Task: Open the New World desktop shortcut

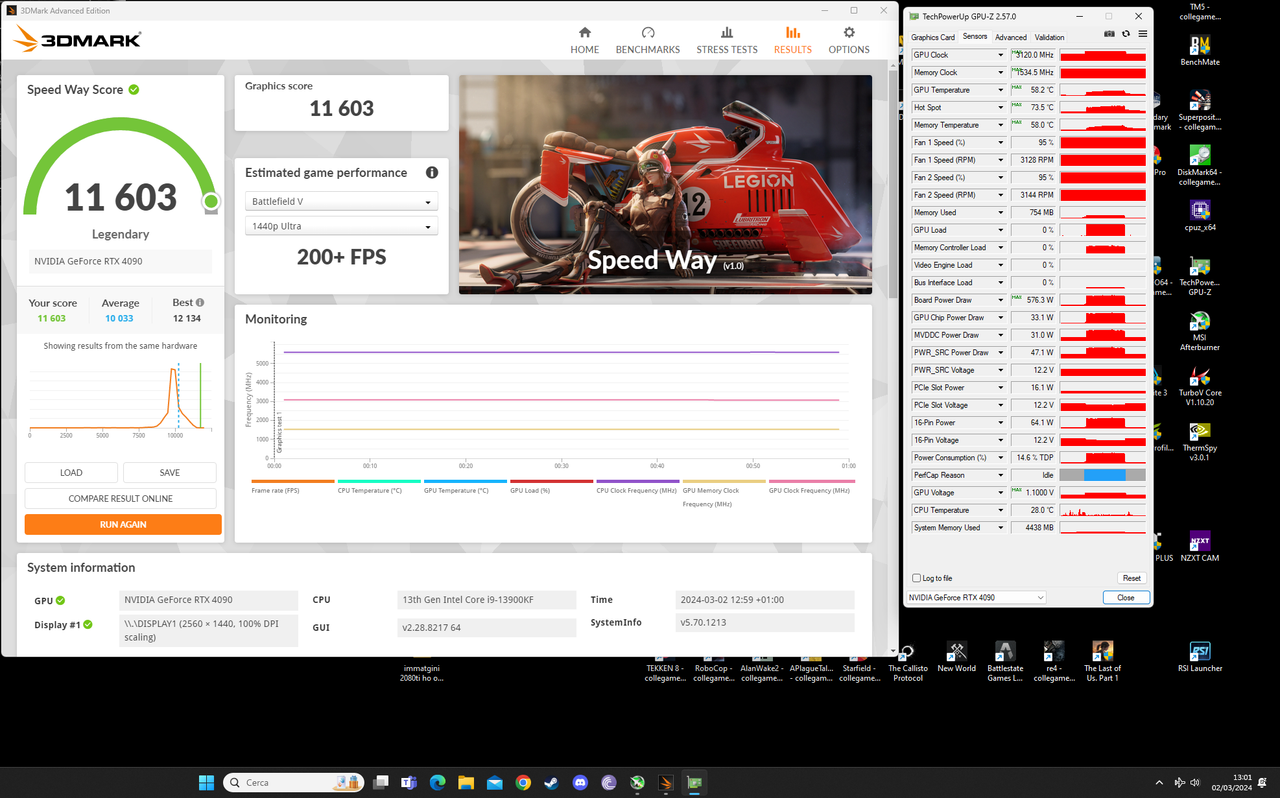Action: (x=956, y=657)
